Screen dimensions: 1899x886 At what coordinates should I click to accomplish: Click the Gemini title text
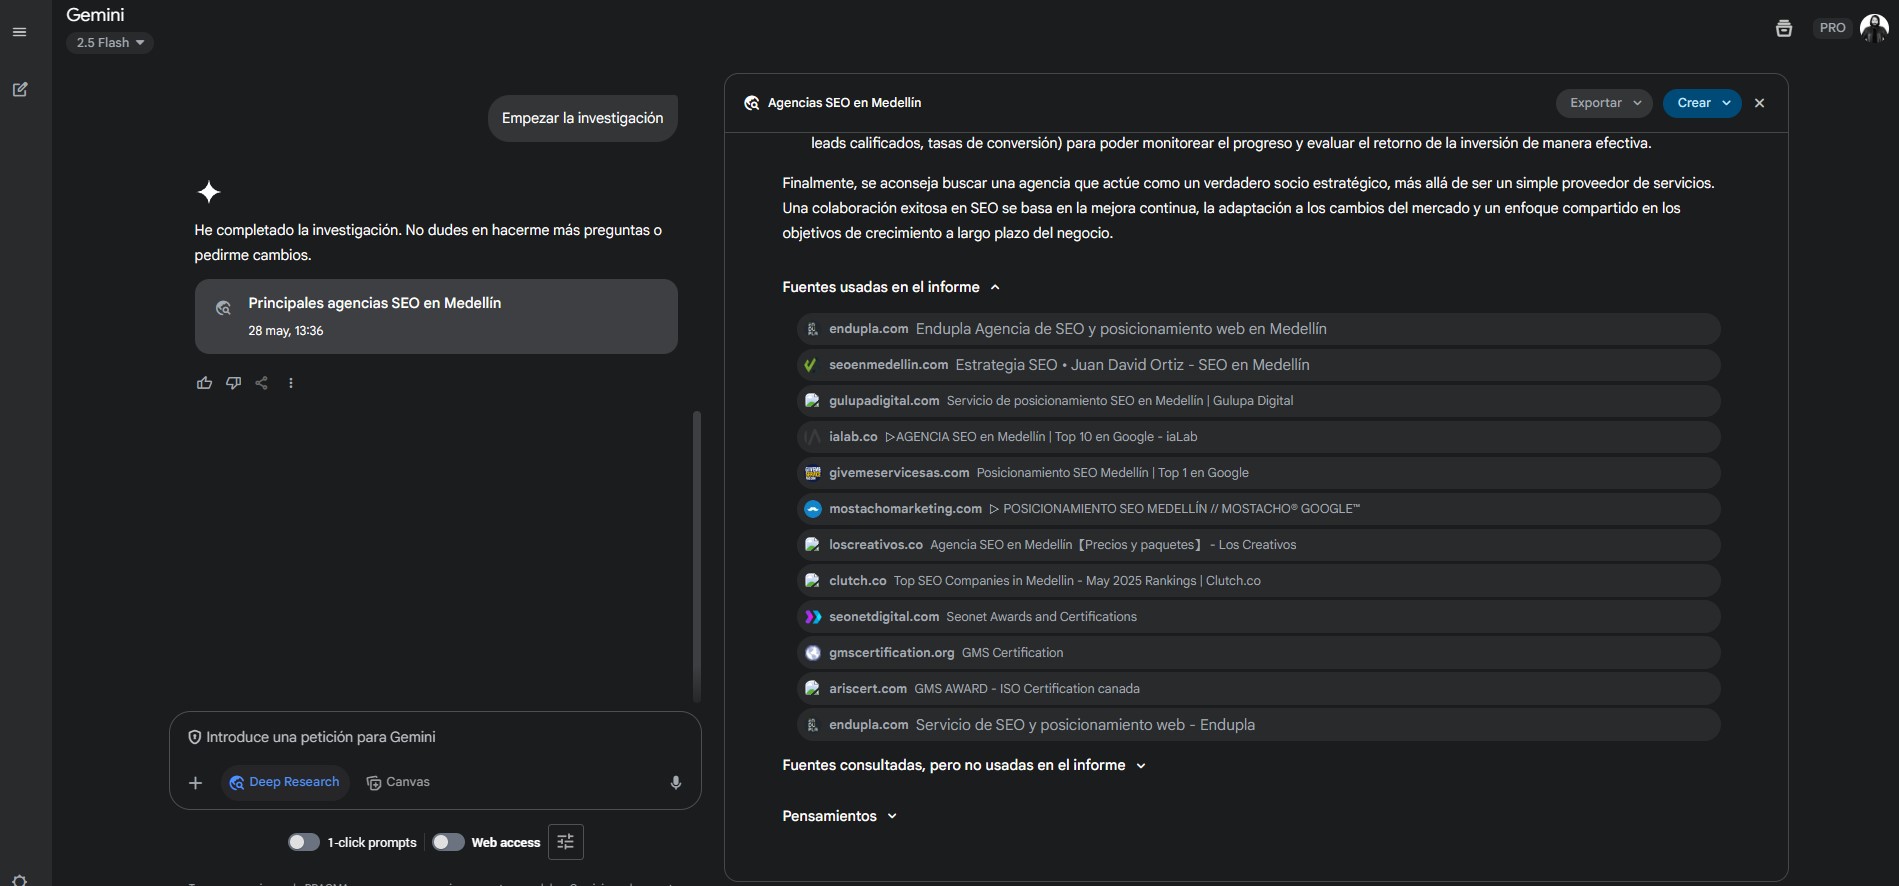pos(95,15)
